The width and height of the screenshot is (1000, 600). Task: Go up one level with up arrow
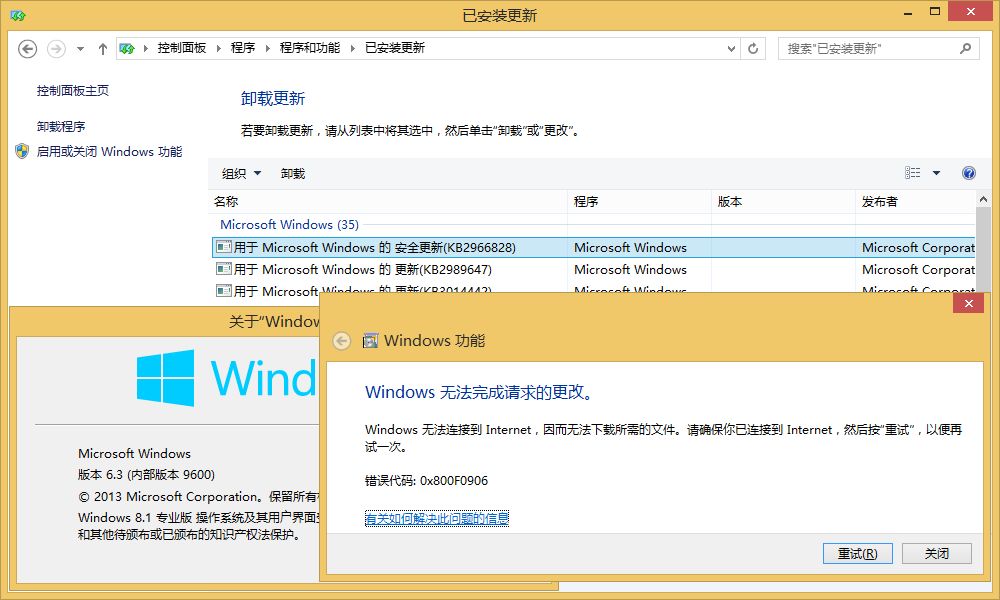point(102,48)
